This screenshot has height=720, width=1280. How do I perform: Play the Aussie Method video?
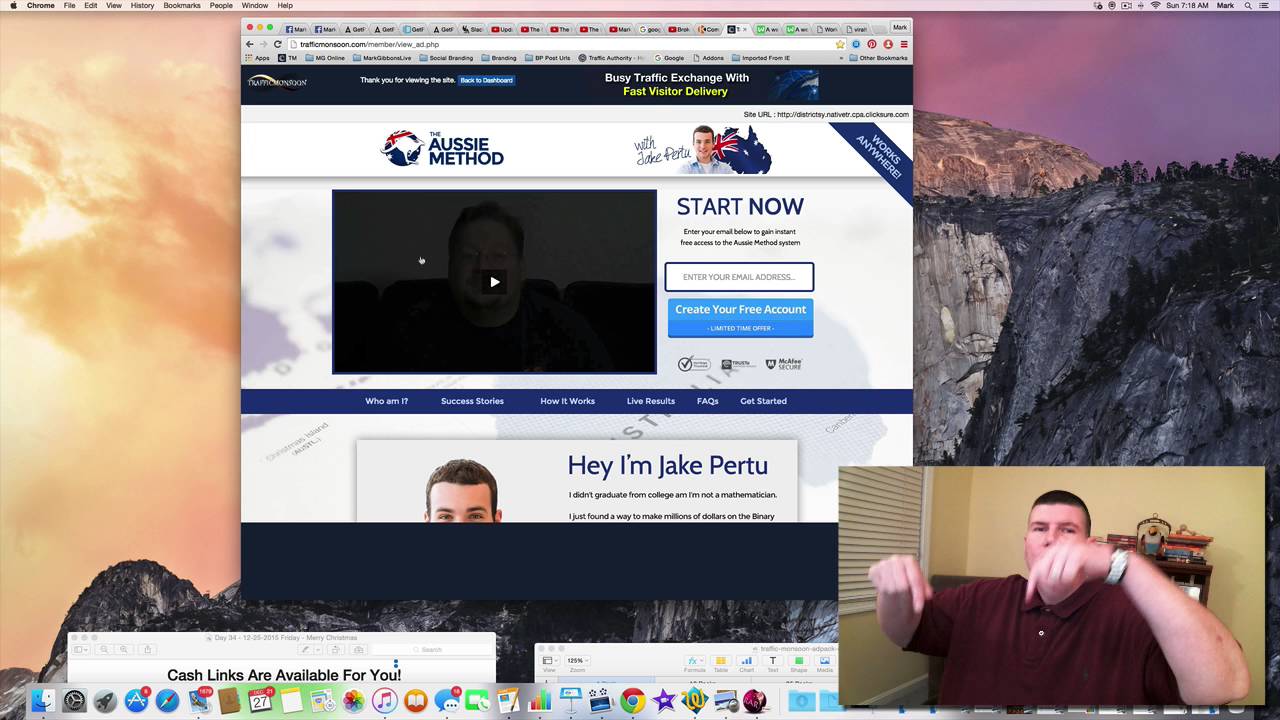(494, 282)
